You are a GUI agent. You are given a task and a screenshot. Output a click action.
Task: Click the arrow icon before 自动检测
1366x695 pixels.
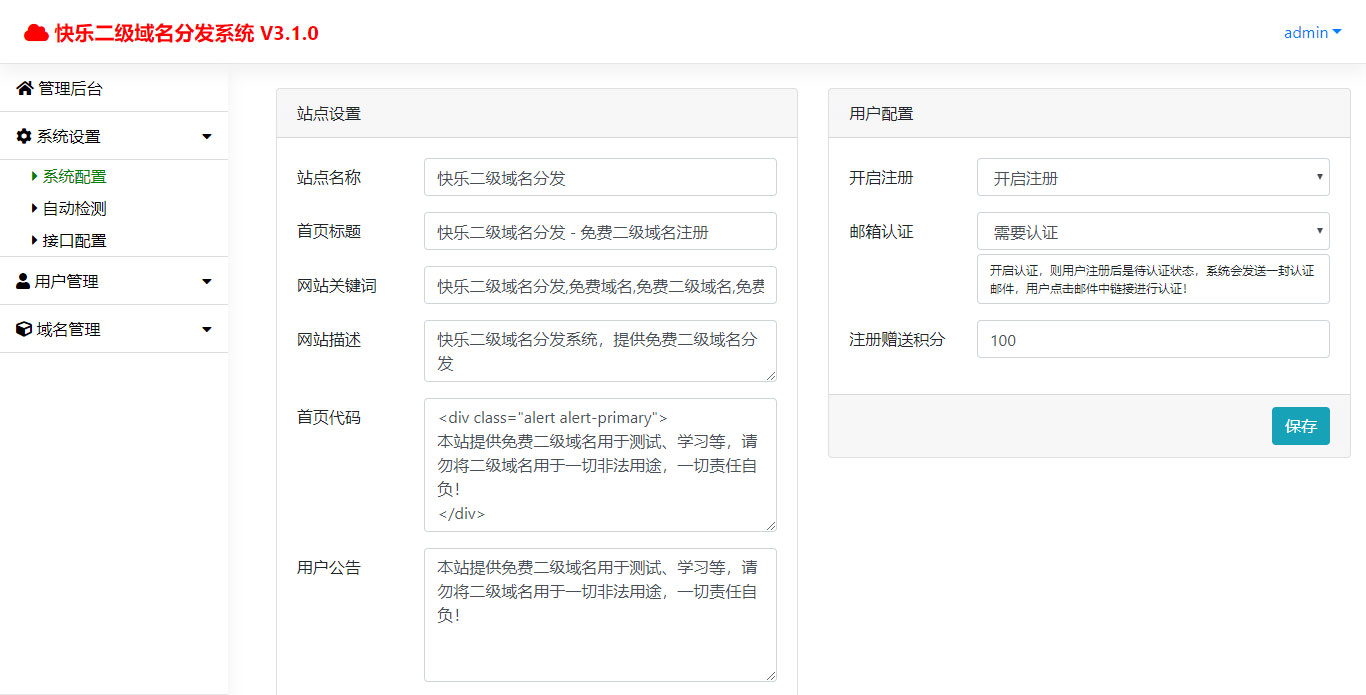point(33,208)
